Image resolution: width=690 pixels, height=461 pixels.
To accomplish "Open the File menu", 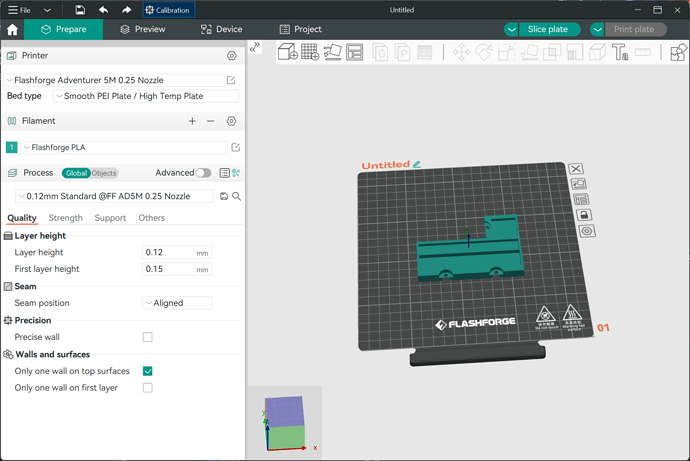I will point(19,10).
